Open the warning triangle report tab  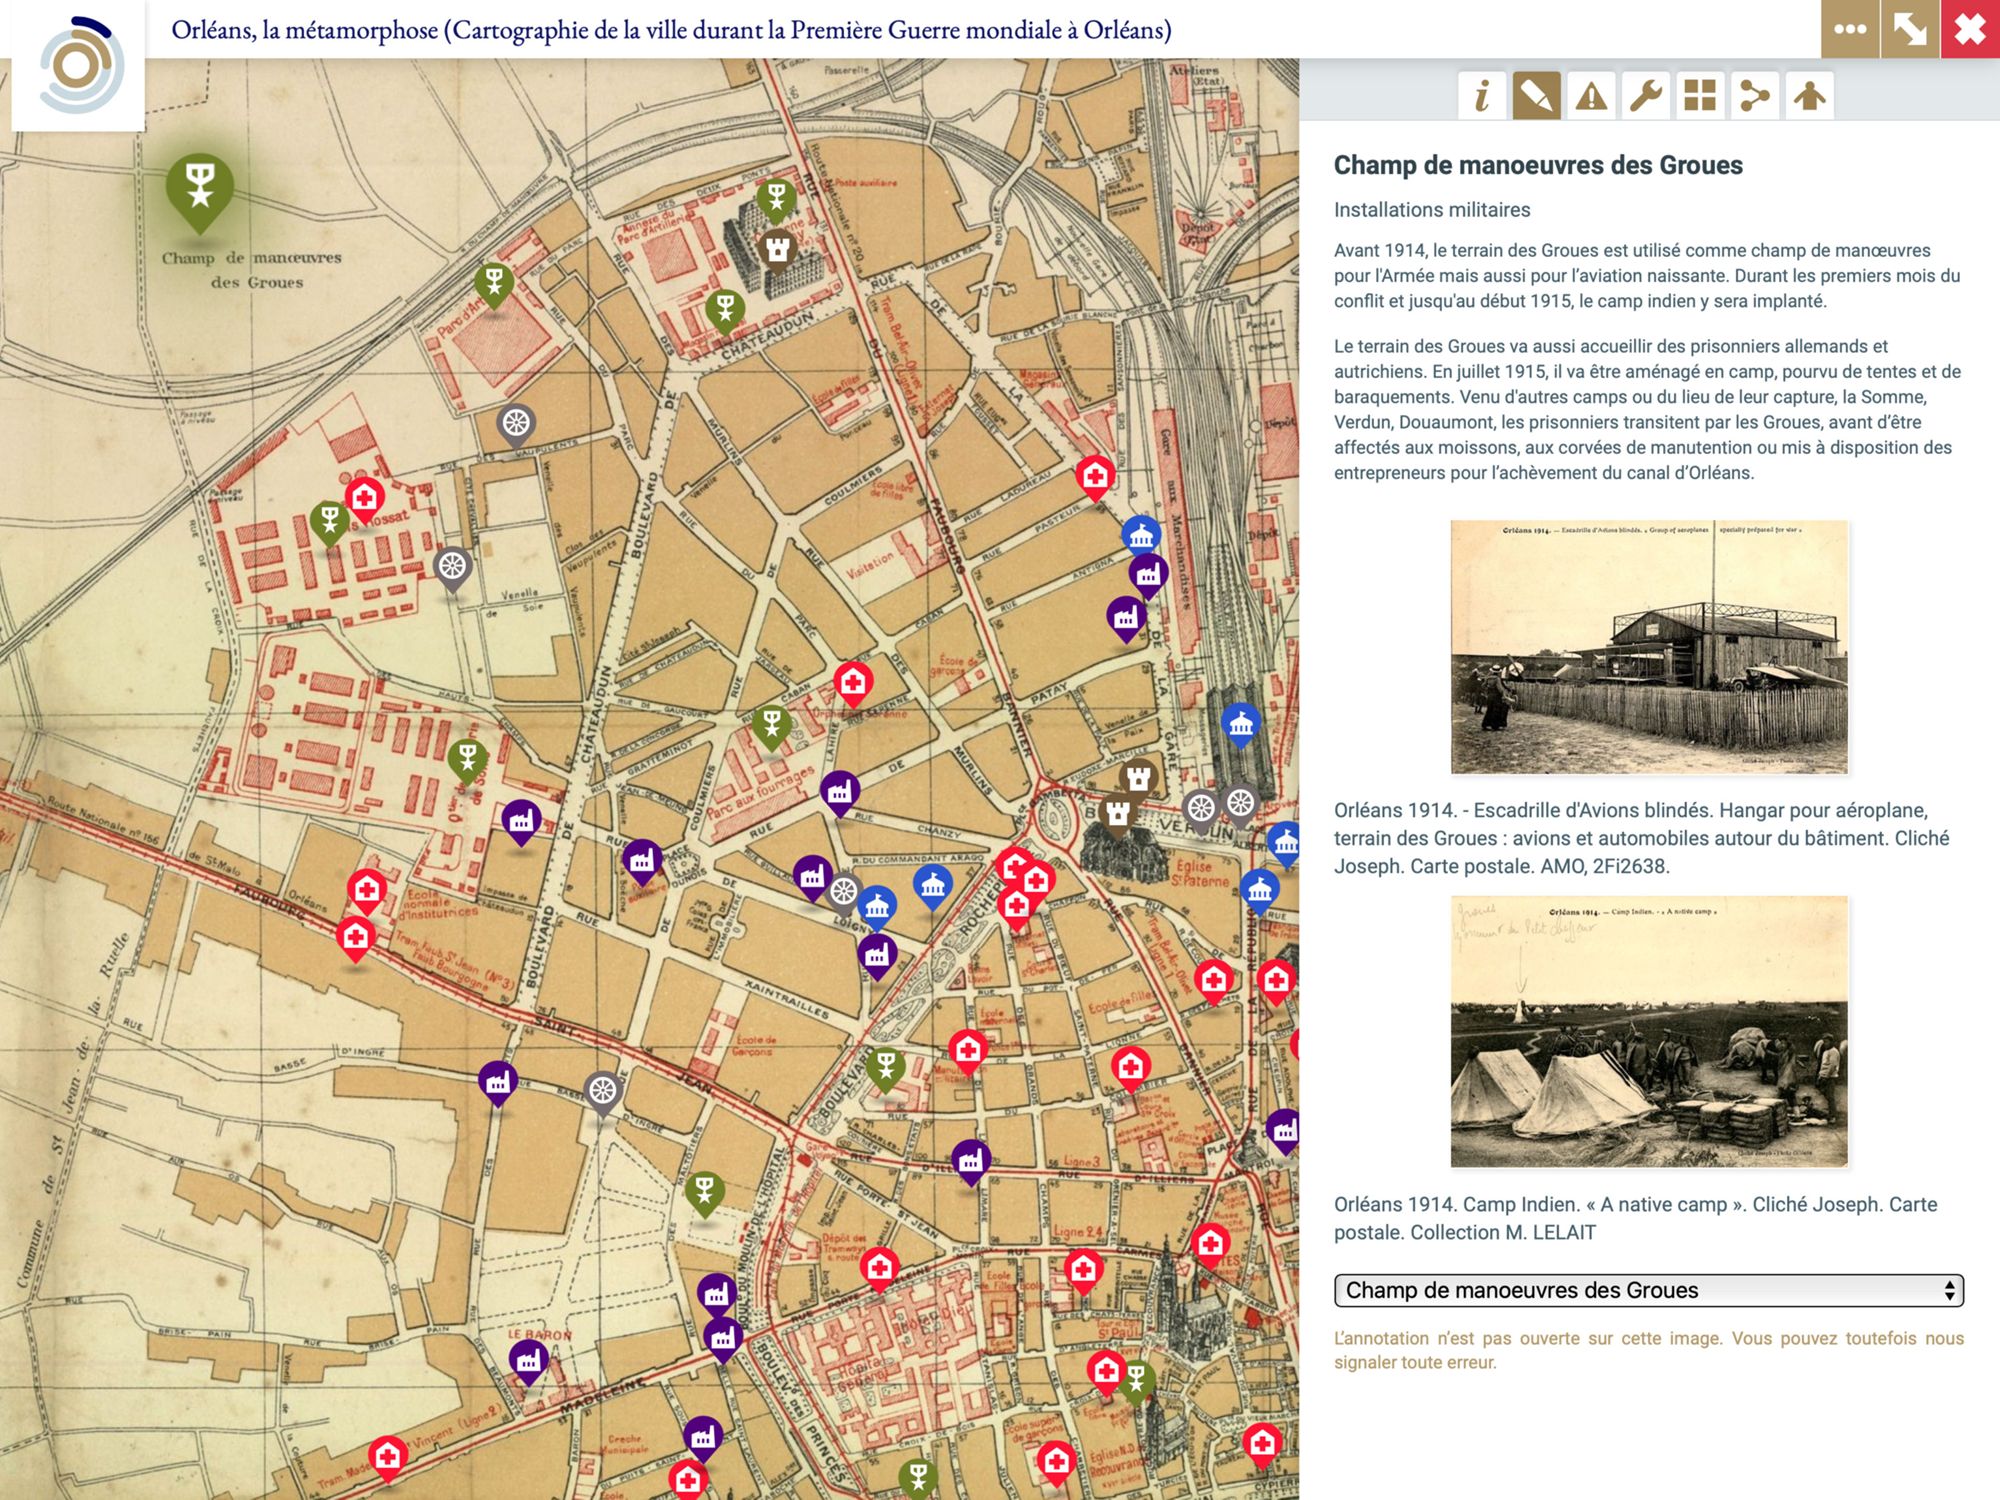(x=1591, y=96)
